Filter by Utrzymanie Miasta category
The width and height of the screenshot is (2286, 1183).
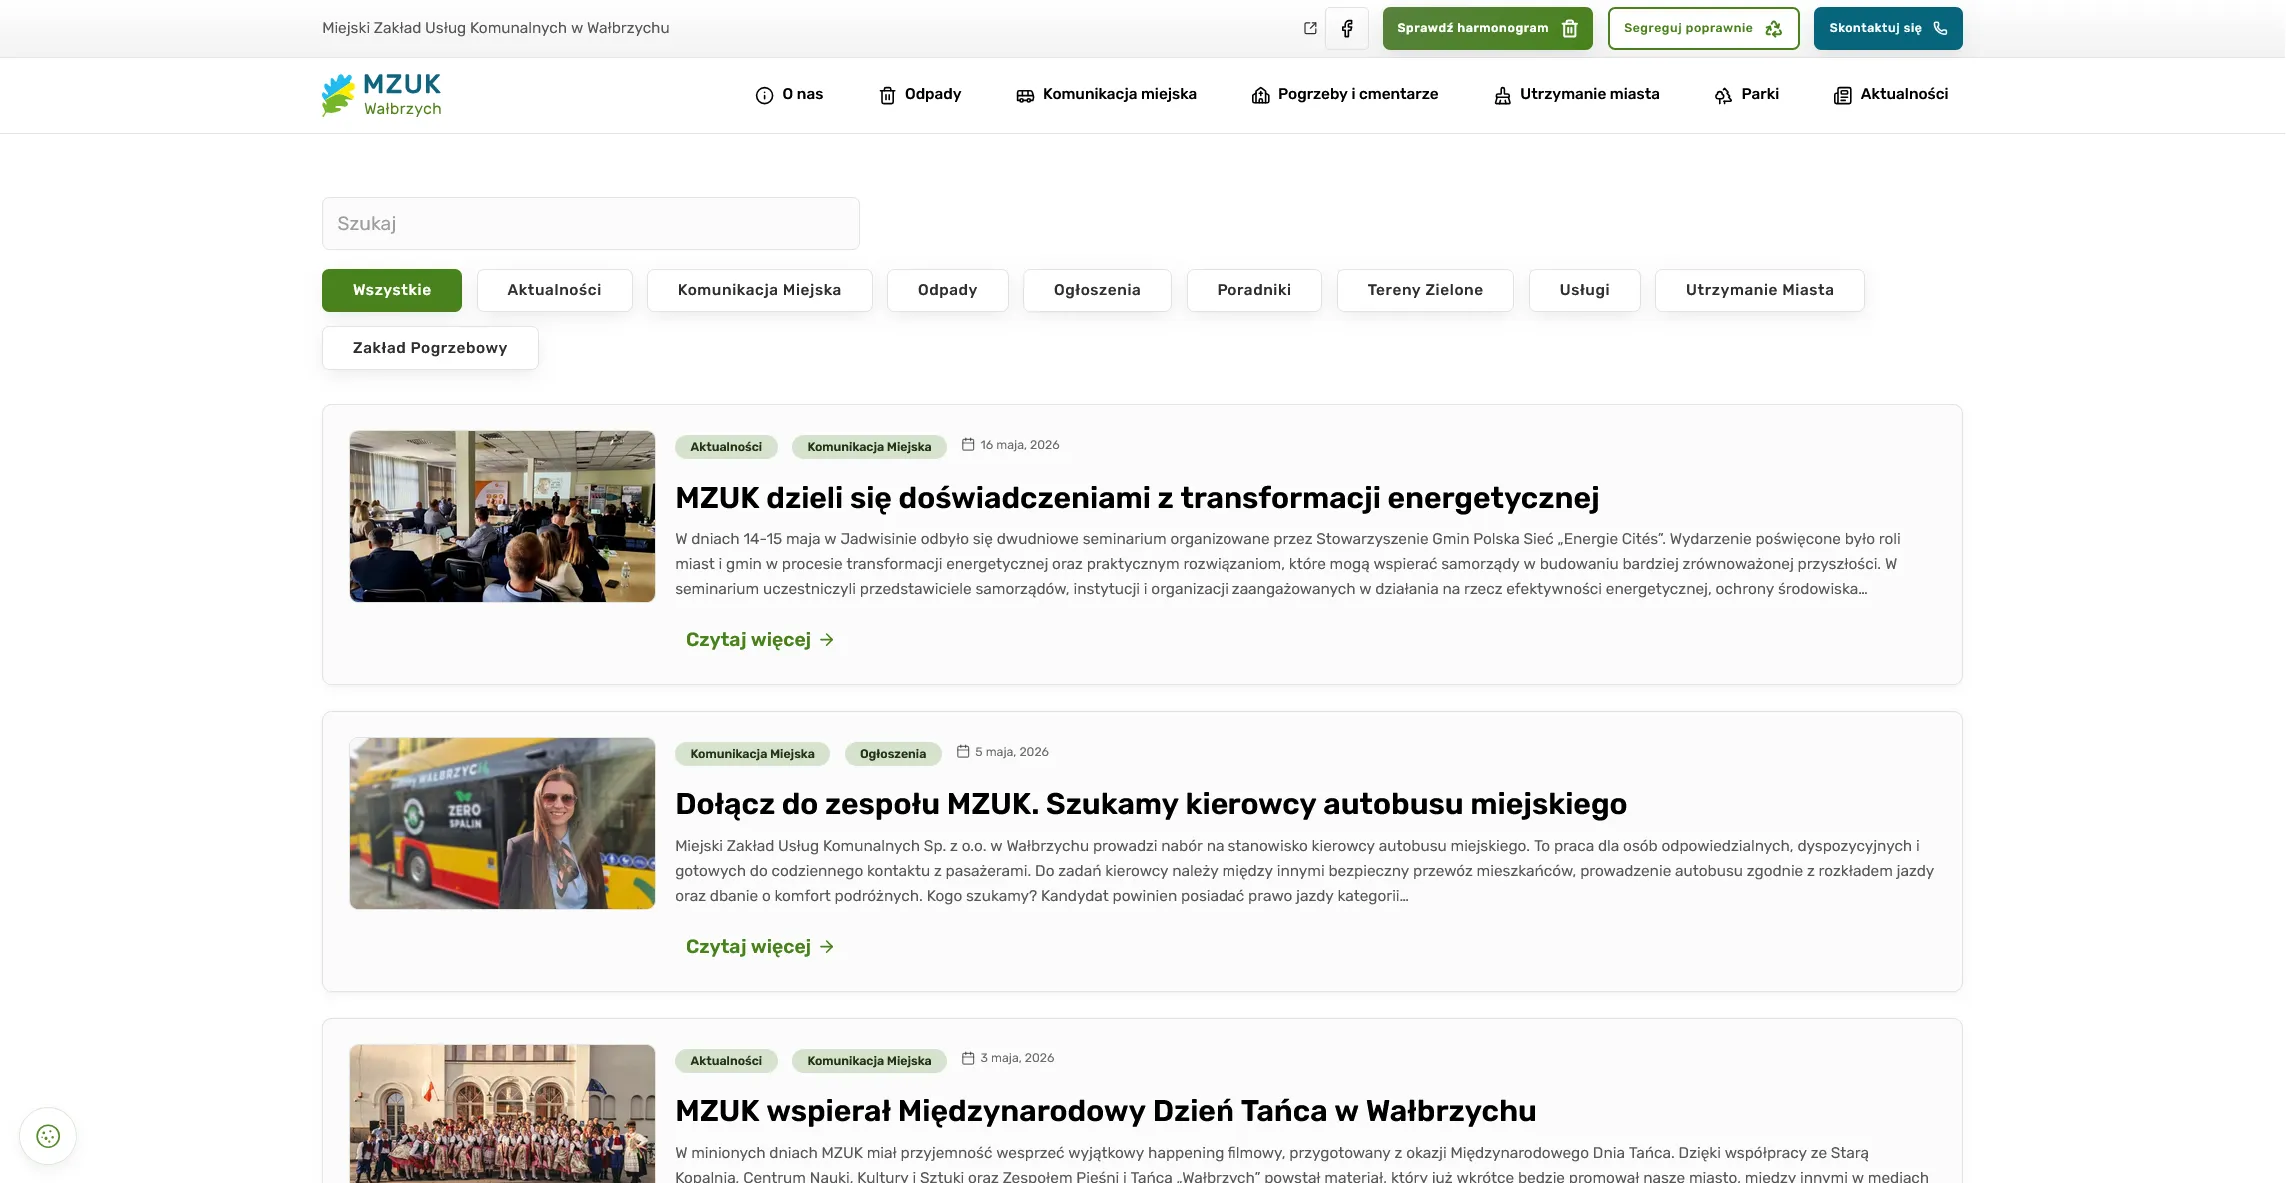pos(1759,290)
